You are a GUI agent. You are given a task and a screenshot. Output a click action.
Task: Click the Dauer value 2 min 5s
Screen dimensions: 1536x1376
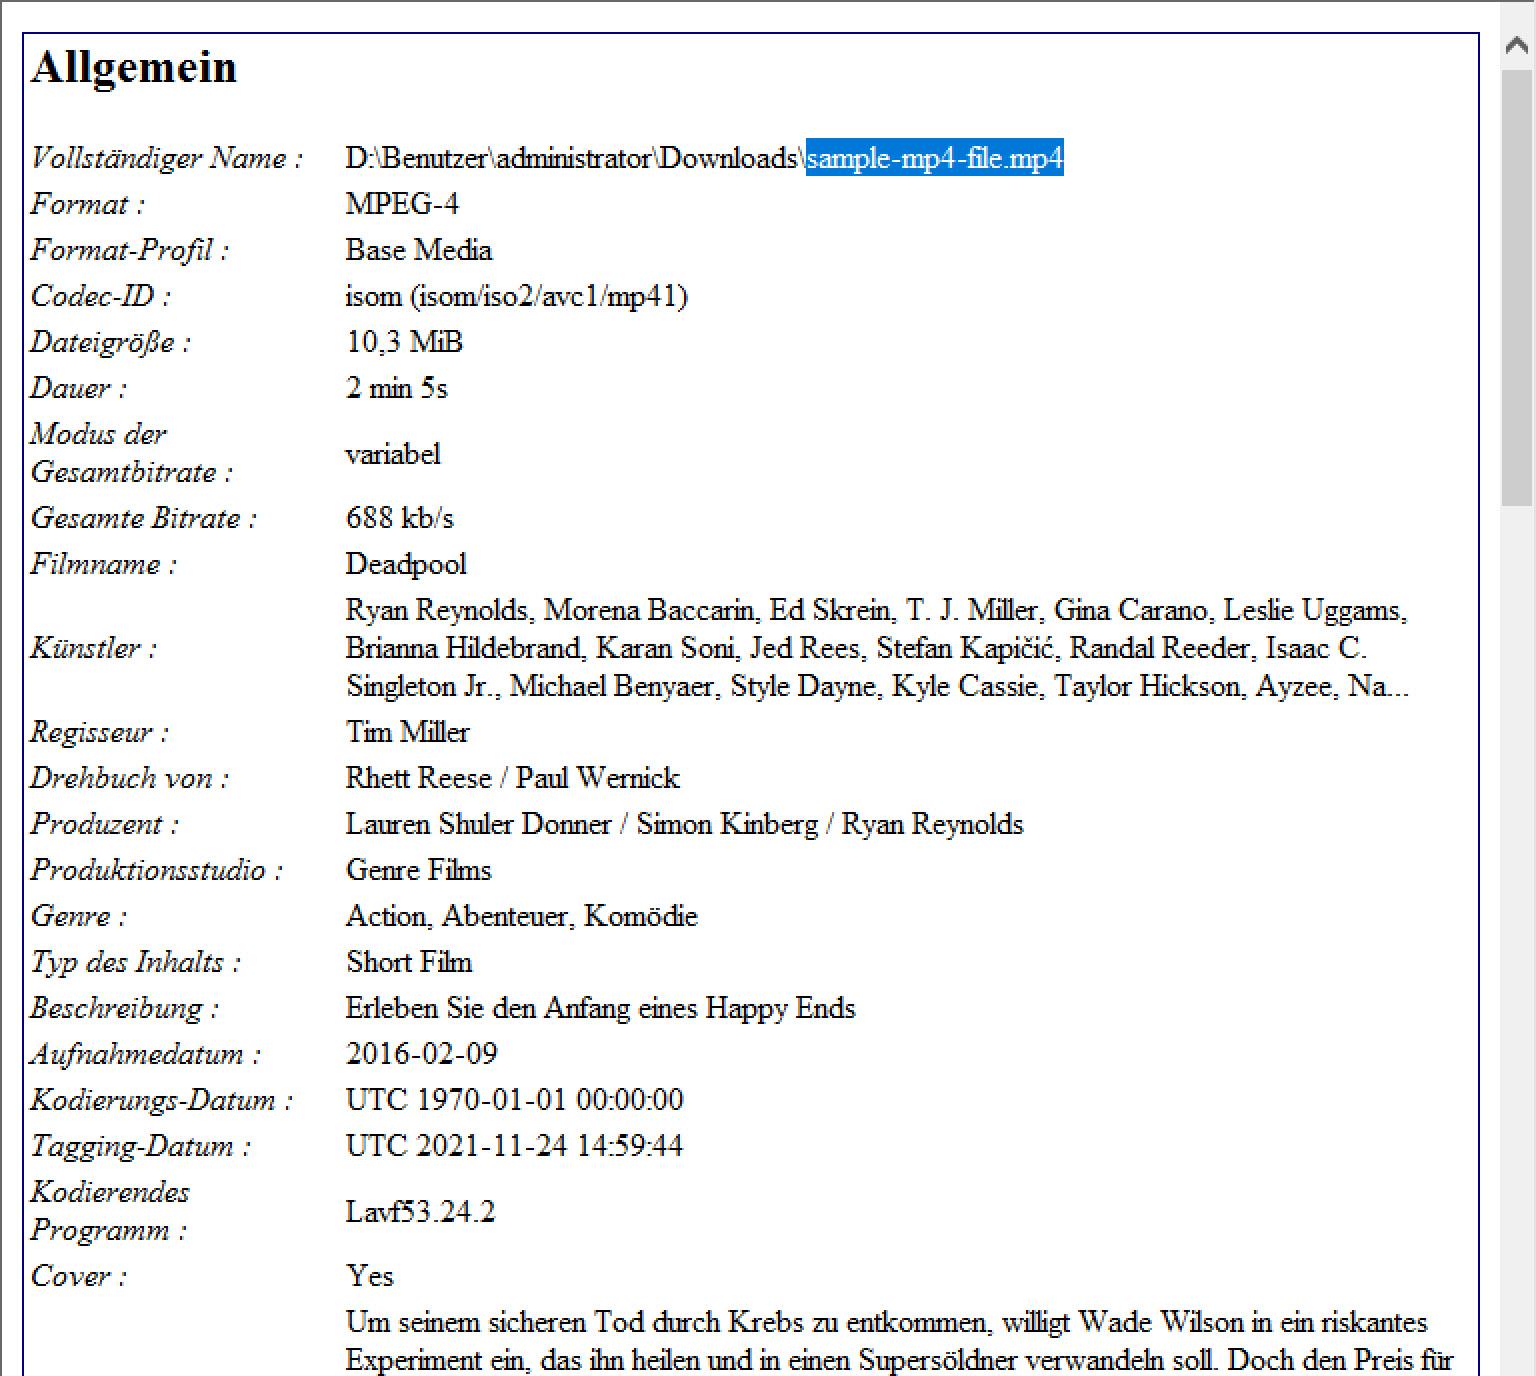click(x=397, y=388)
